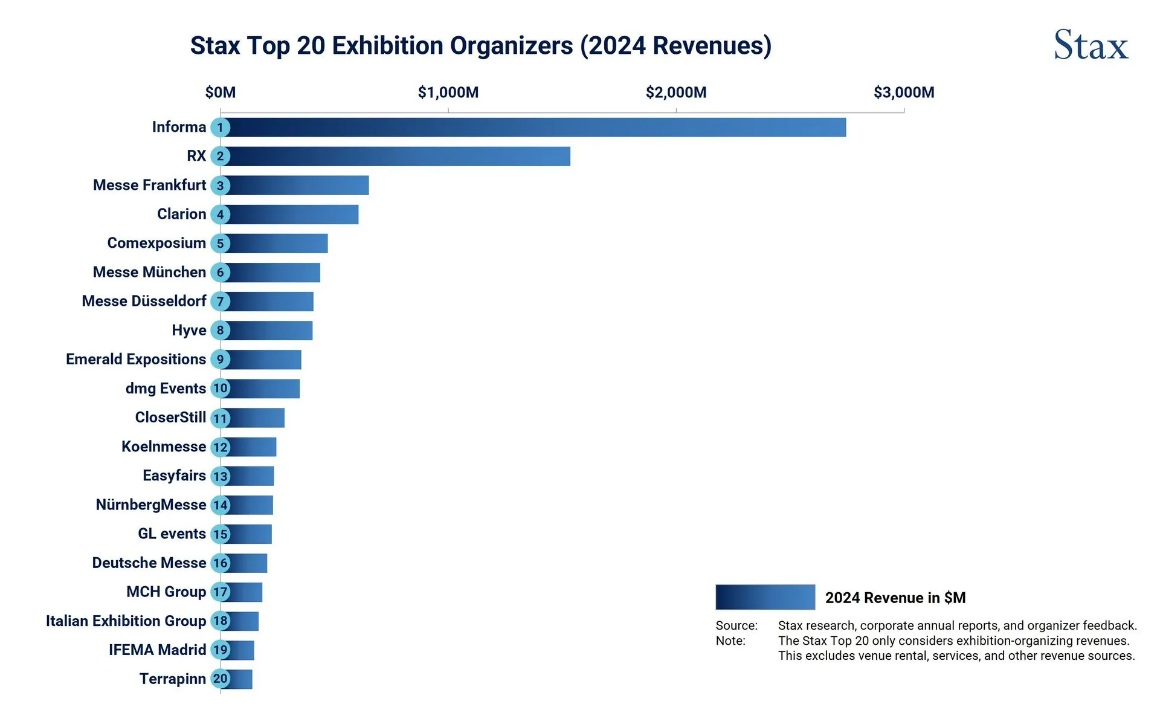Click the rank 8 circle beside Hyve

[220, 330]
